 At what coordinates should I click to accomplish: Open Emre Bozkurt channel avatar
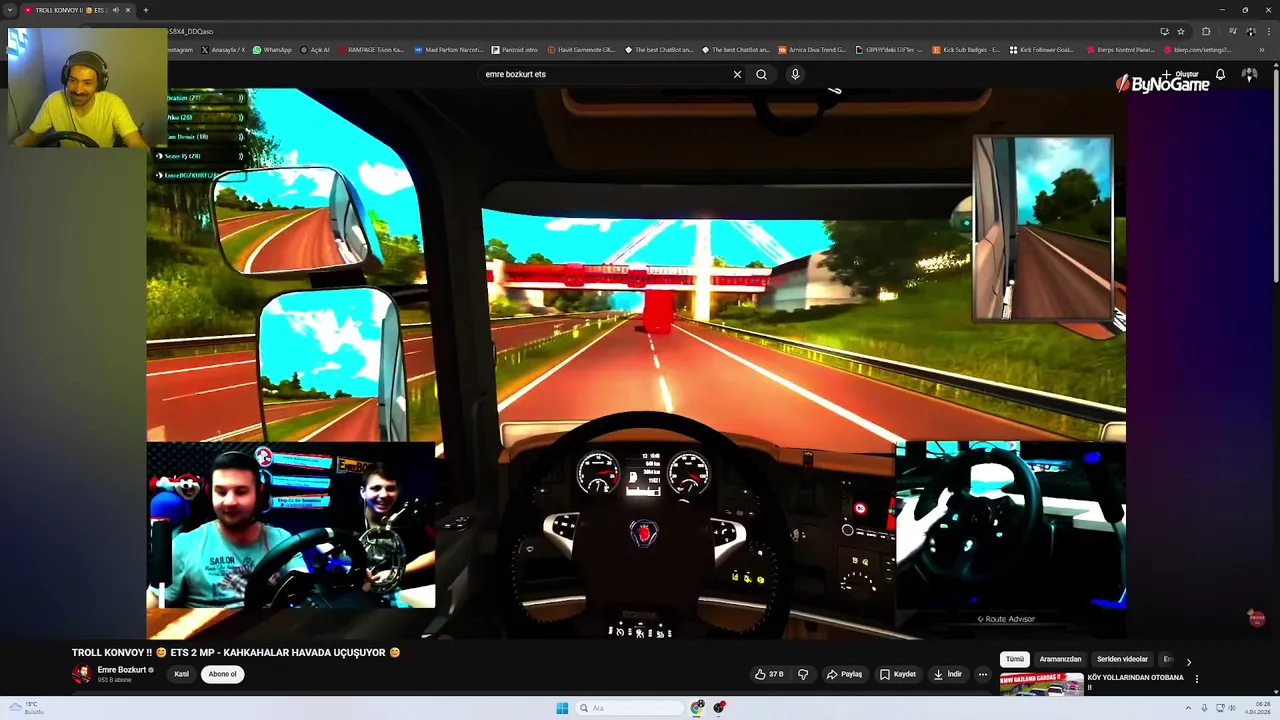tap(81, 674)
